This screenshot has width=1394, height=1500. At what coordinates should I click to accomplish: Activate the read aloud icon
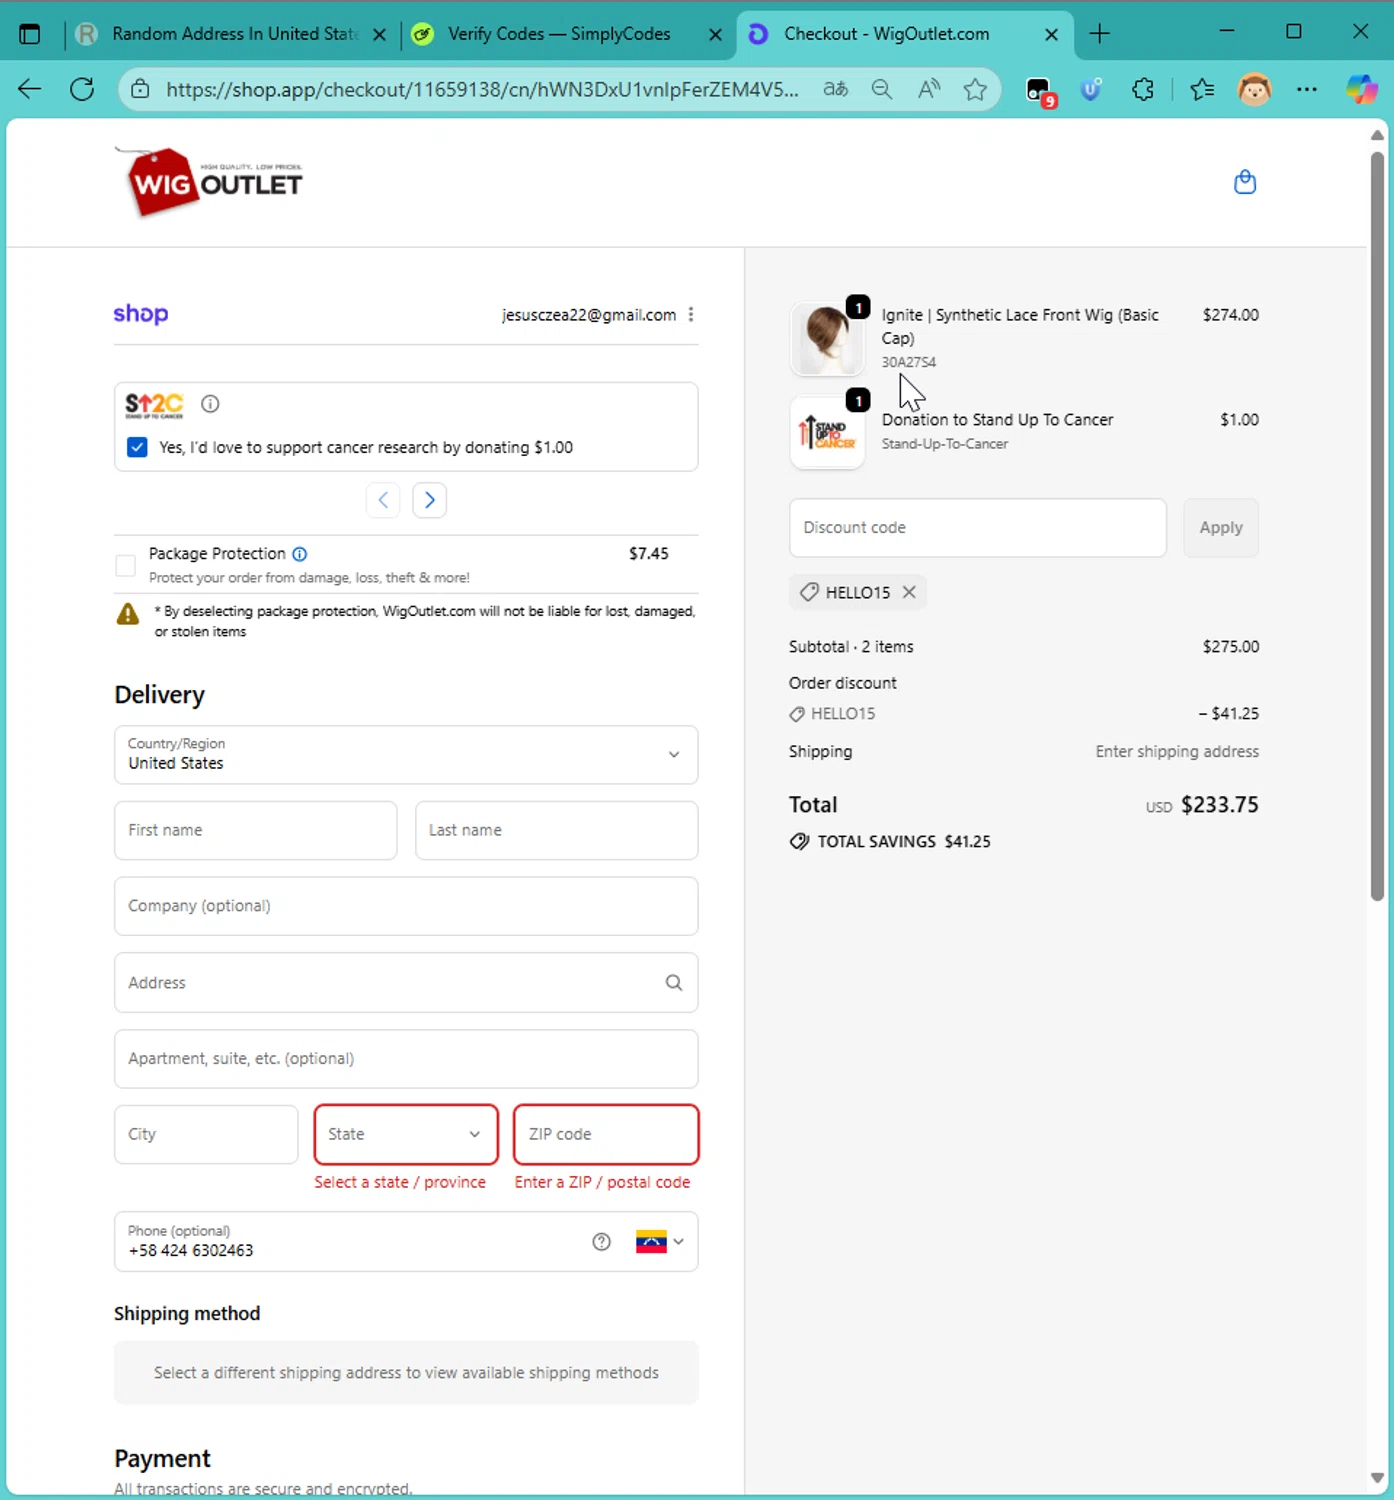(x=929, y=89)
